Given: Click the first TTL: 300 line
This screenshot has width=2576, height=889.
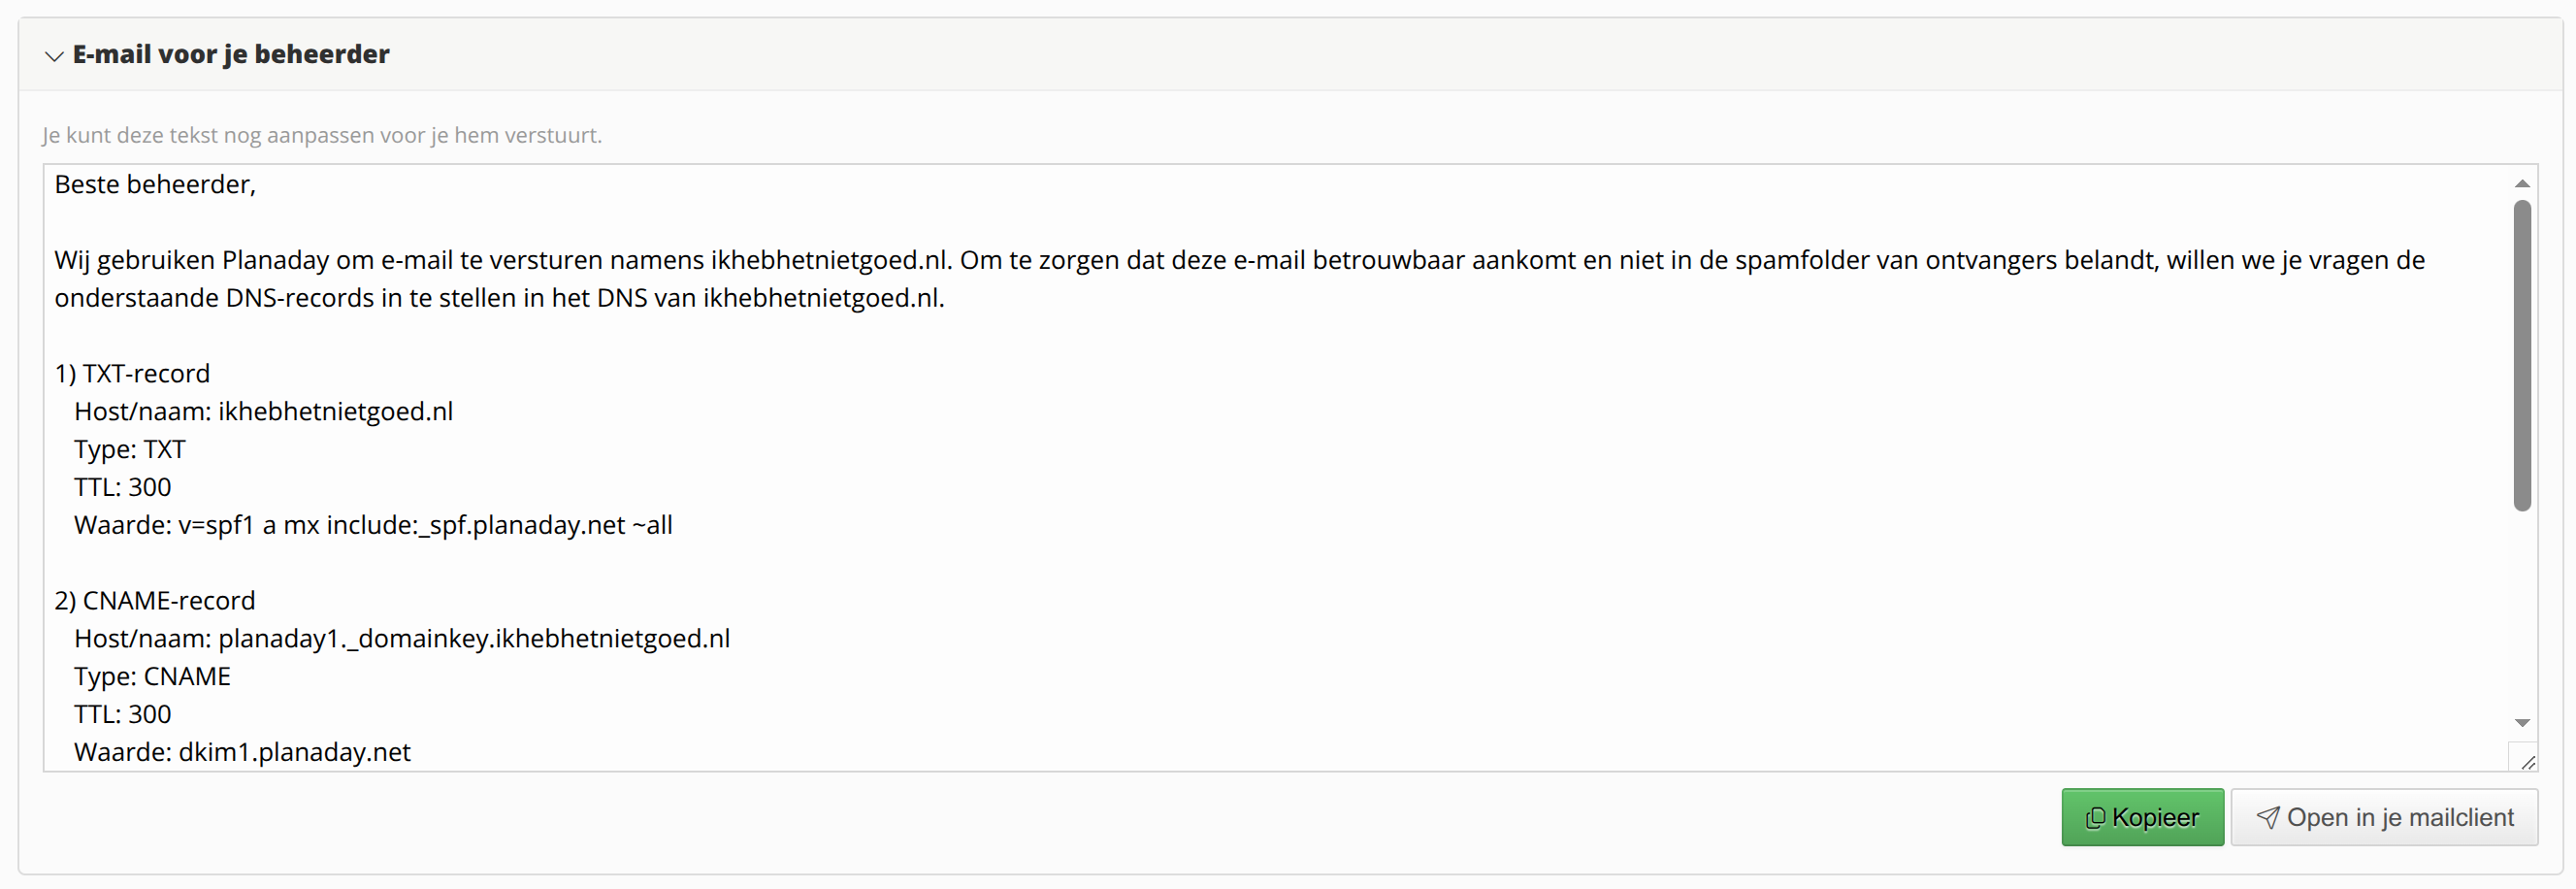Looking at the screenshot, I should 122,488.
